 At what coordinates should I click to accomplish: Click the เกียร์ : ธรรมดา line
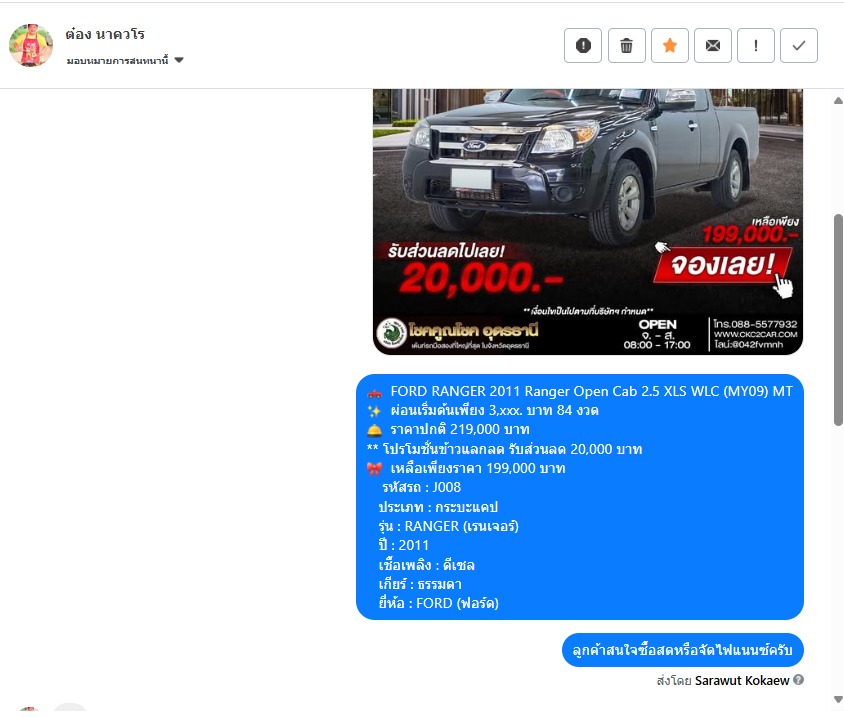[420, 585]
